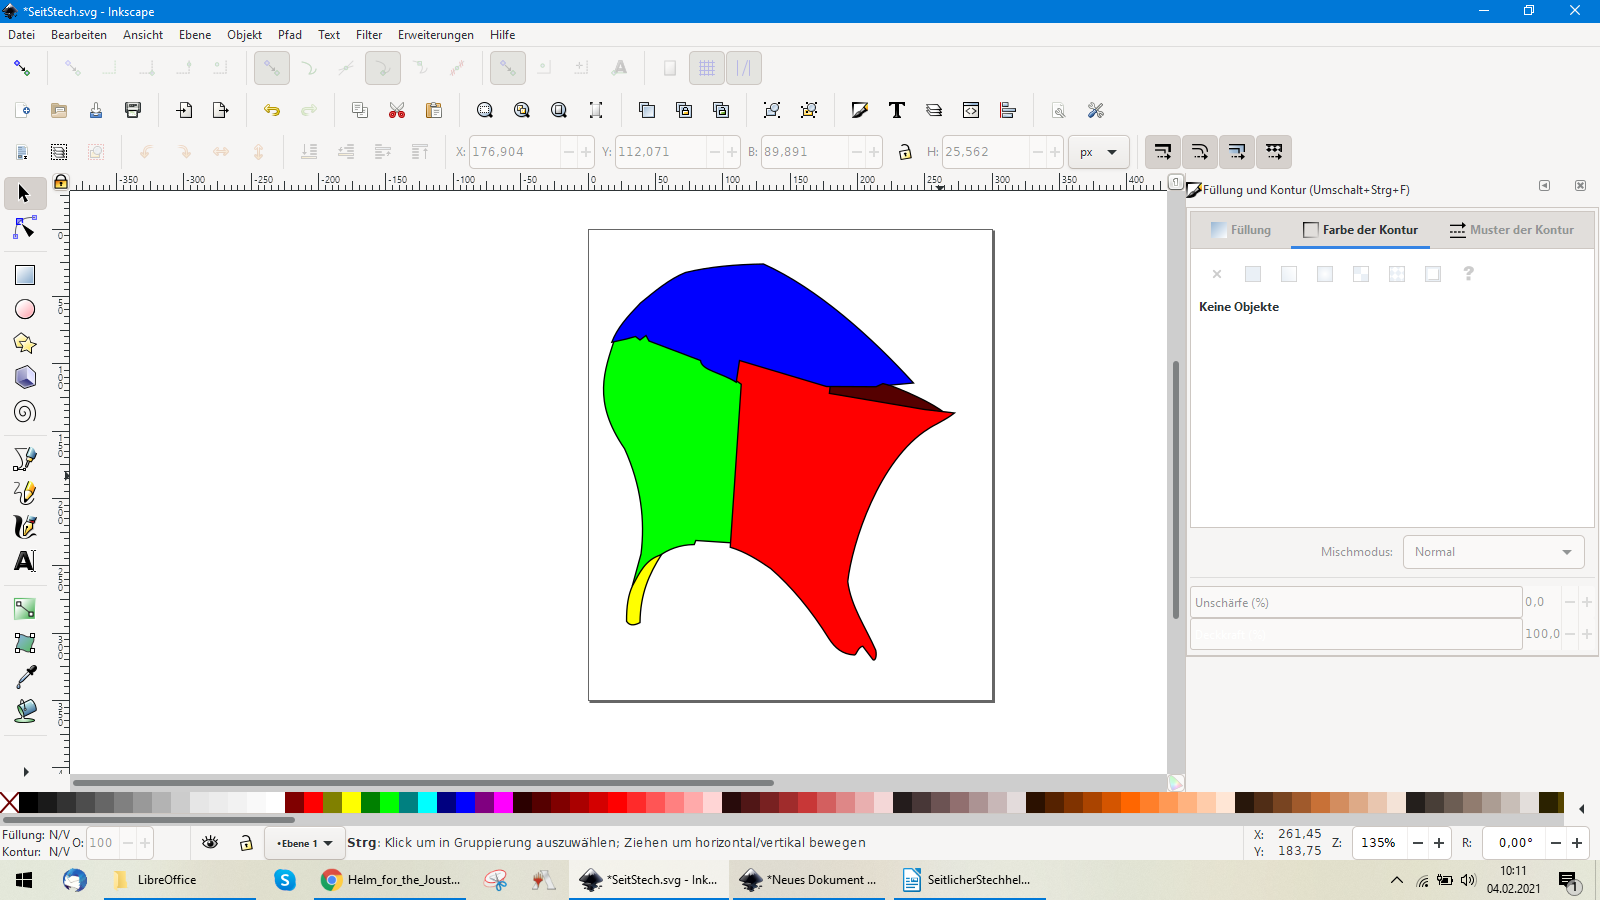Viewport: 1600px width, 900px height.
Task: Open the px units dropdown
Action: 1099,152
